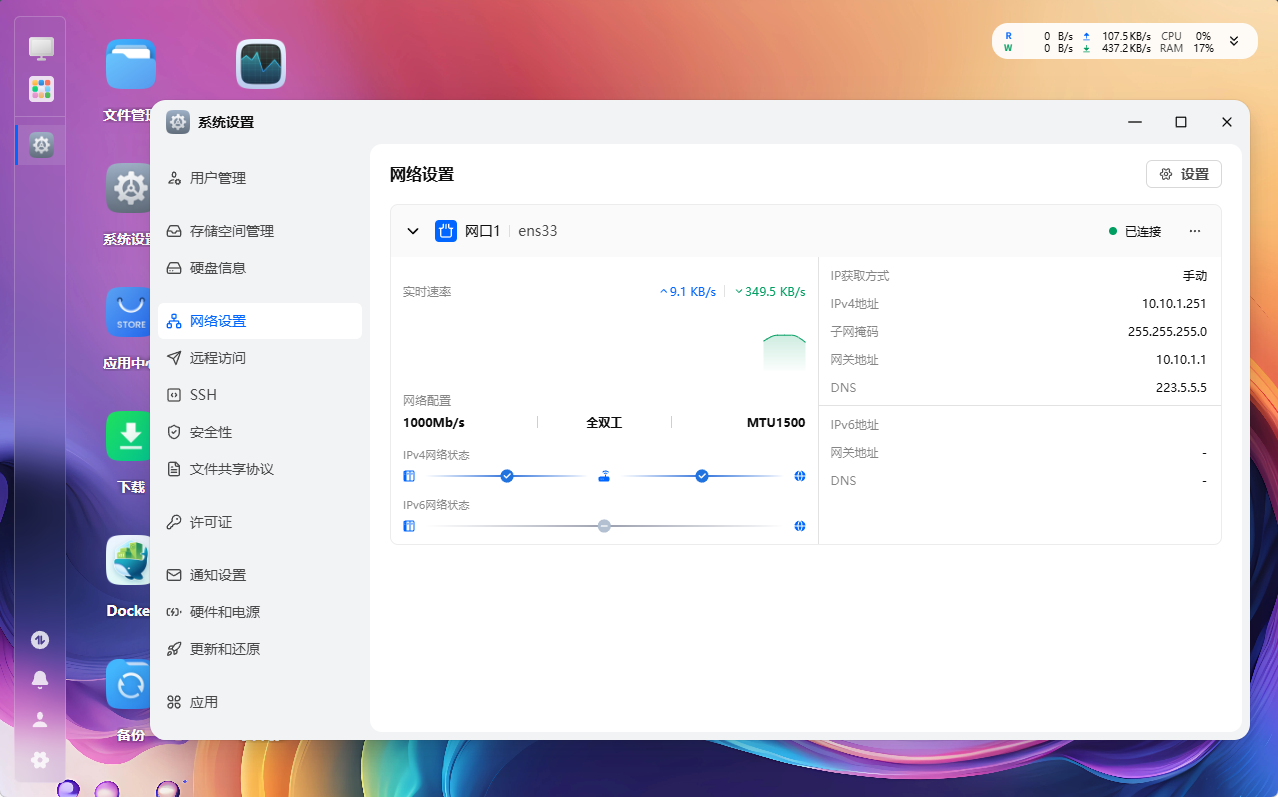The height and width of the screenshot is (797, 1278).
Task: Select 用户管理 in the sidebar
Action: (217, 178)
